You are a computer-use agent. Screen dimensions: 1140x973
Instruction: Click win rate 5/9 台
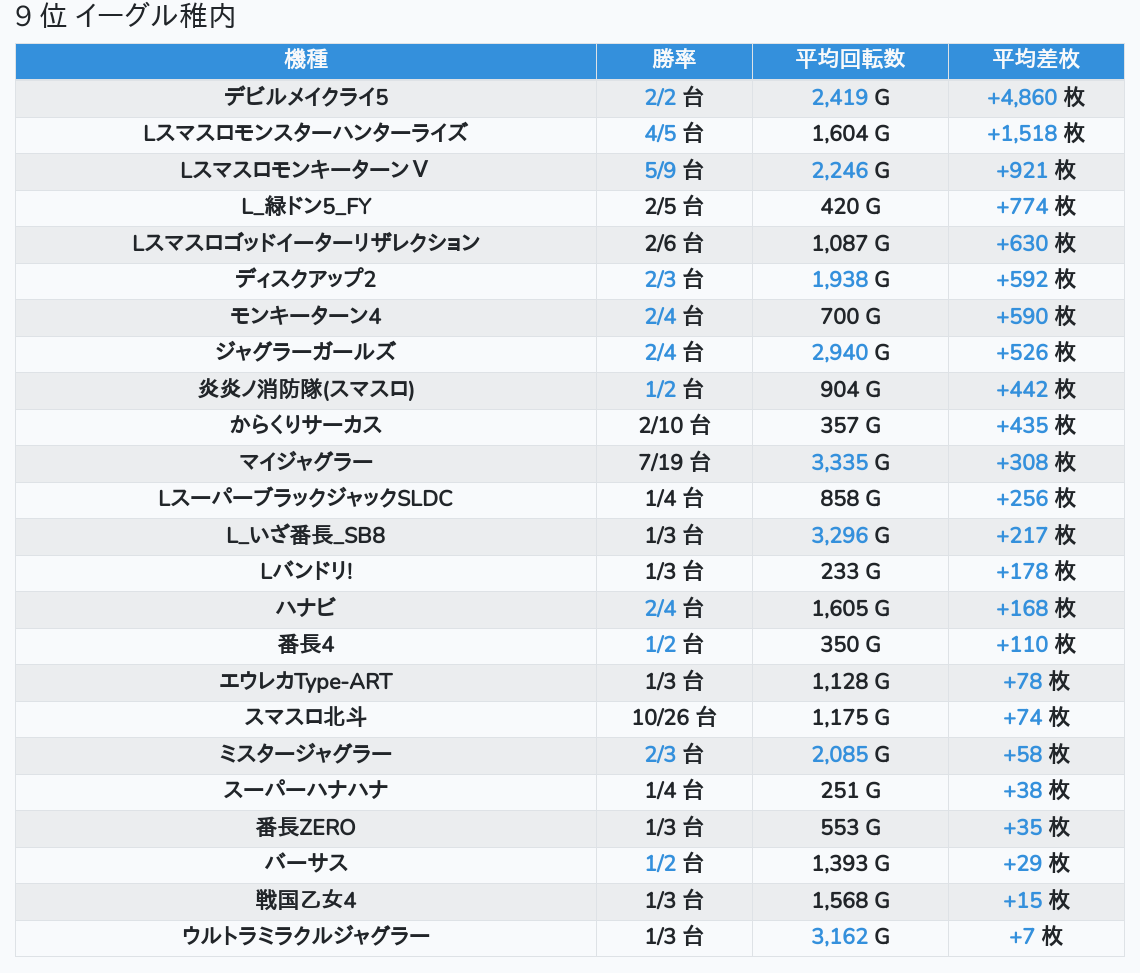[674, 170]
